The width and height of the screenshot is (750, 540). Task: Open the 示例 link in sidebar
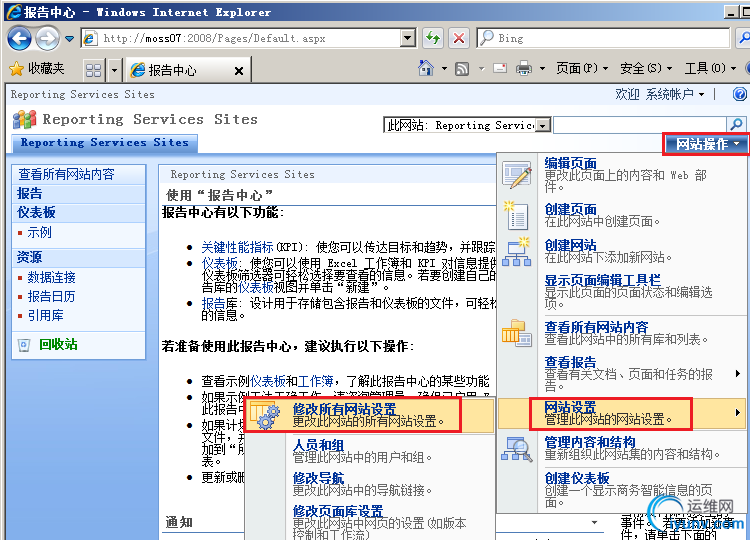pyautogui.click(x=39, y=232)
